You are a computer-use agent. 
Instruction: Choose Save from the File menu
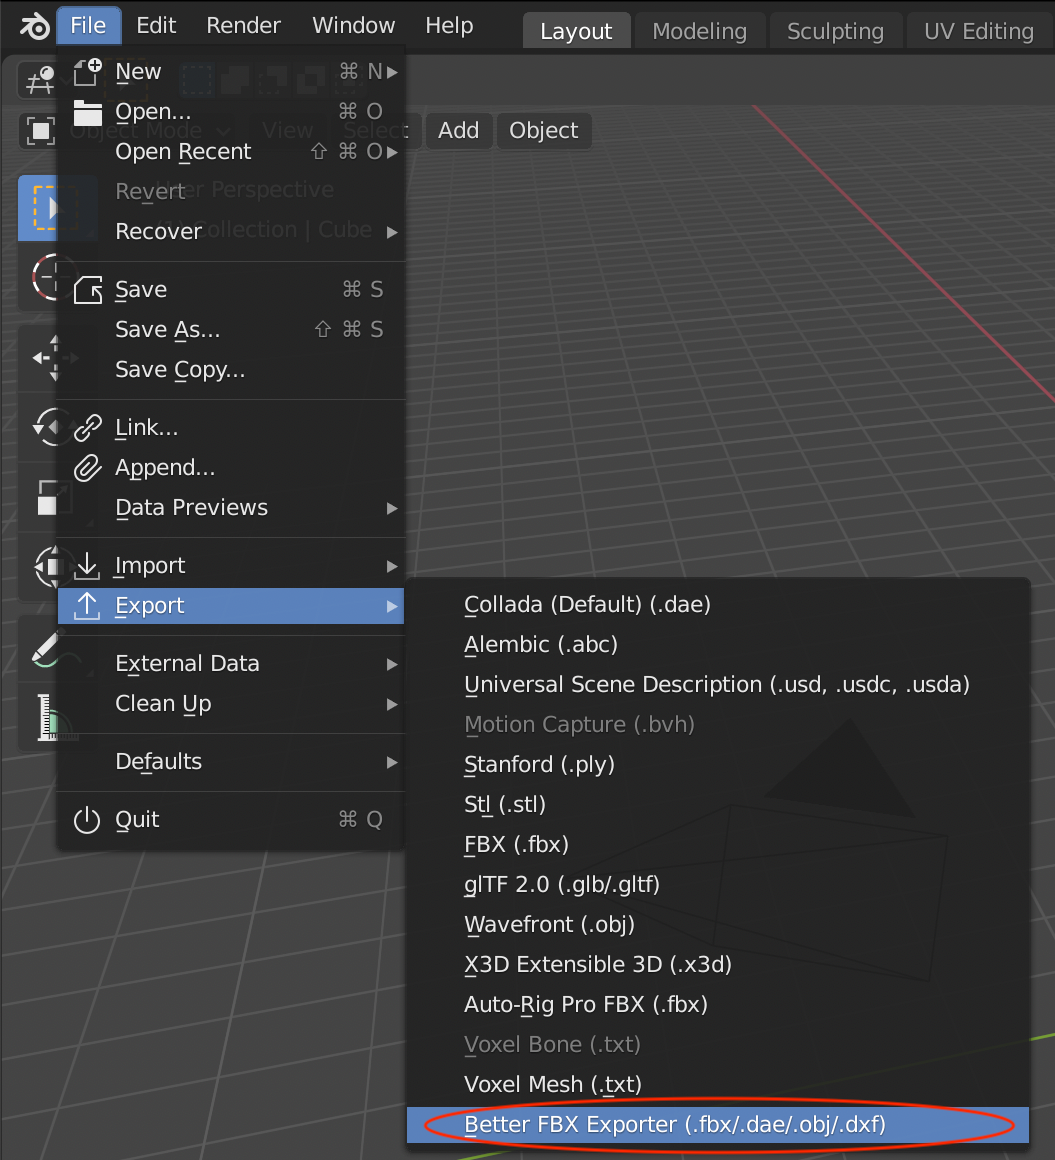point(232,289)
